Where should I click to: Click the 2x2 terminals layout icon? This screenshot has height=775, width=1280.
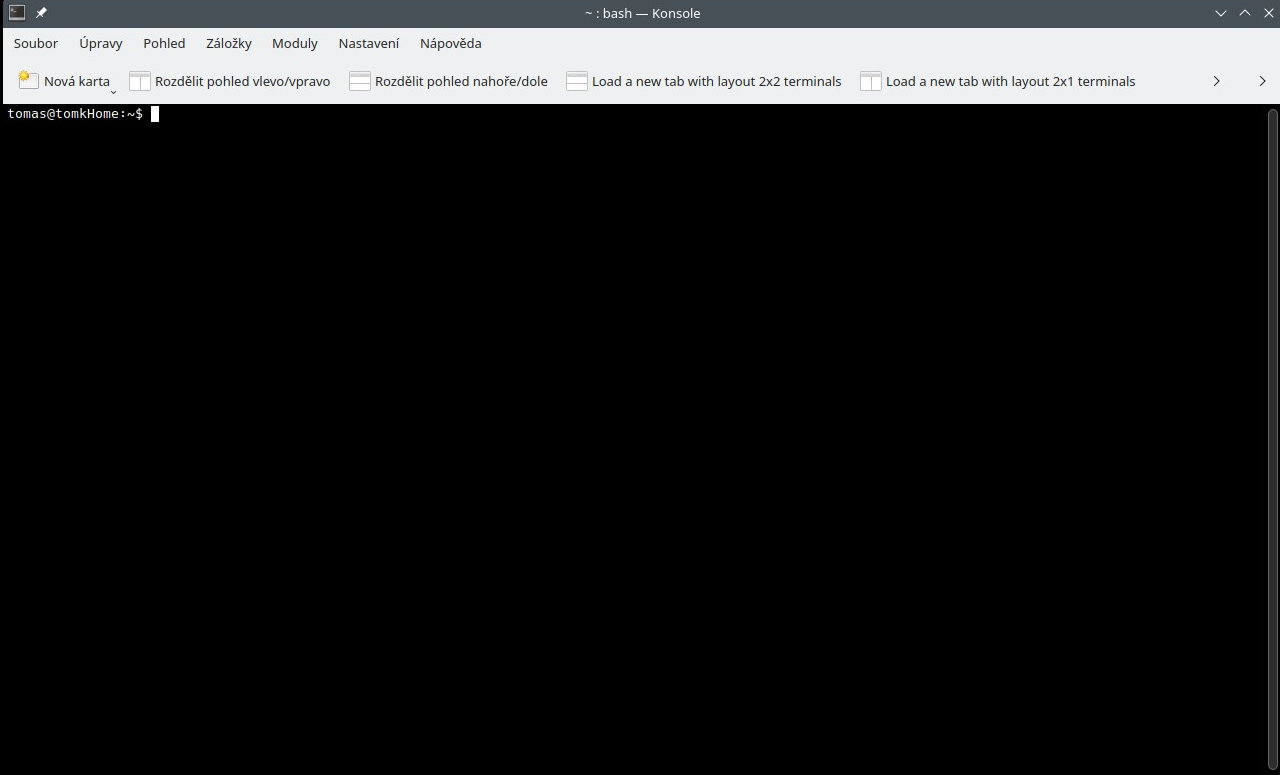pyautogui.click(x=577, y=81)
